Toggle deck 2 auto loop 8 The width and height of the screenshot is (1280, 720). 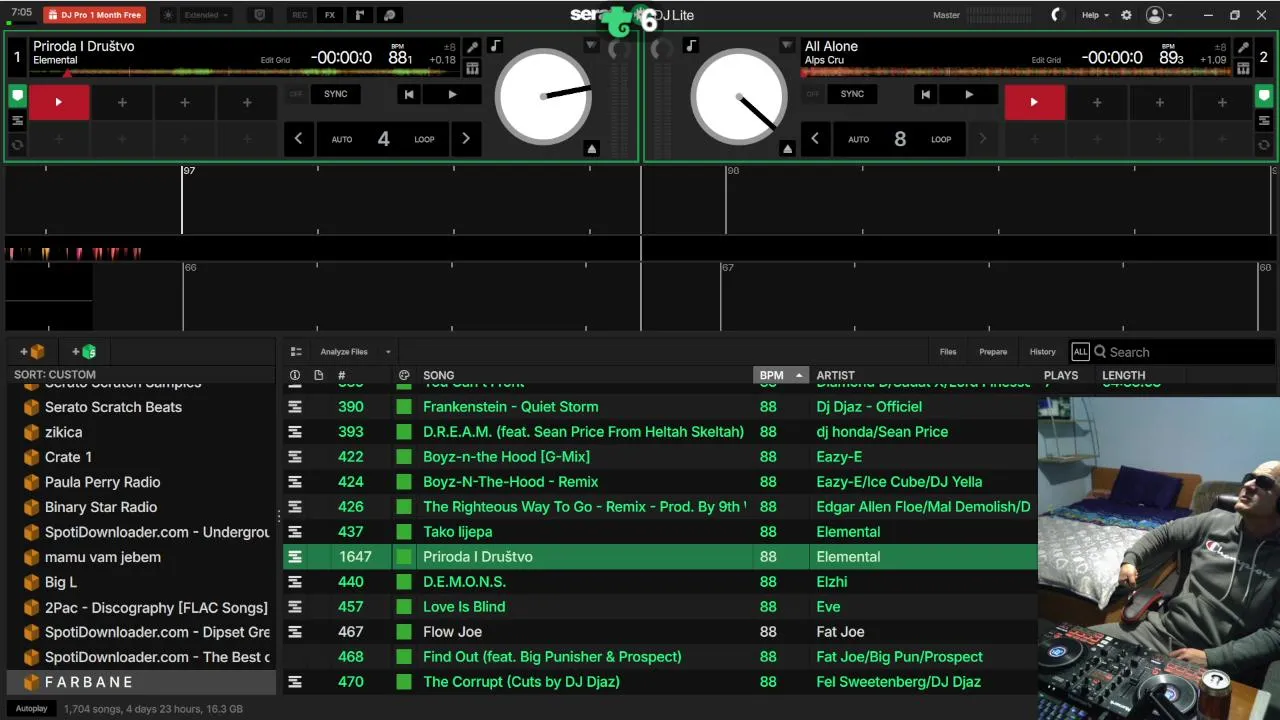pos(900,139)
